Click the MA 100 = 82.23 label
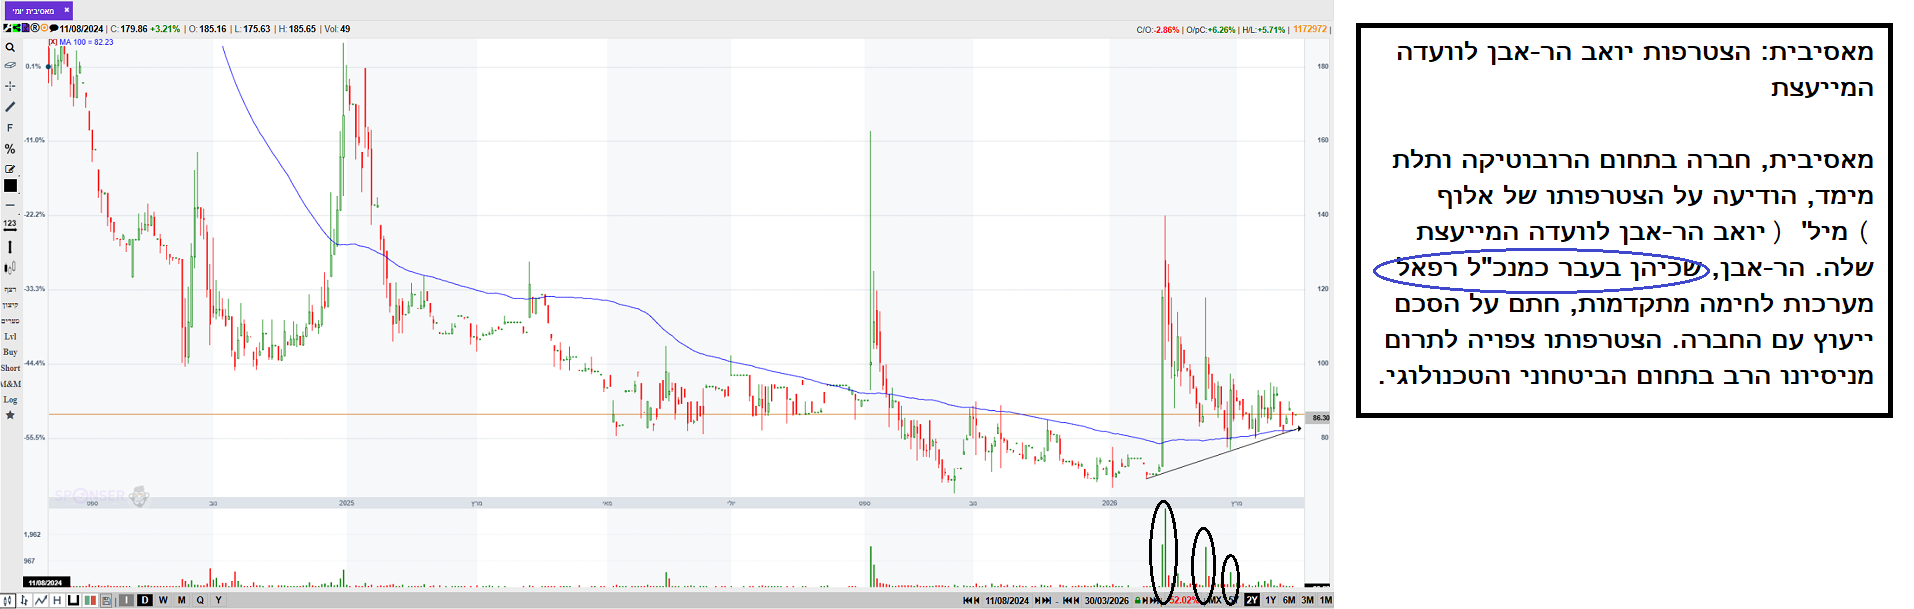This screenshot has height=609, width=1914. 86,42
